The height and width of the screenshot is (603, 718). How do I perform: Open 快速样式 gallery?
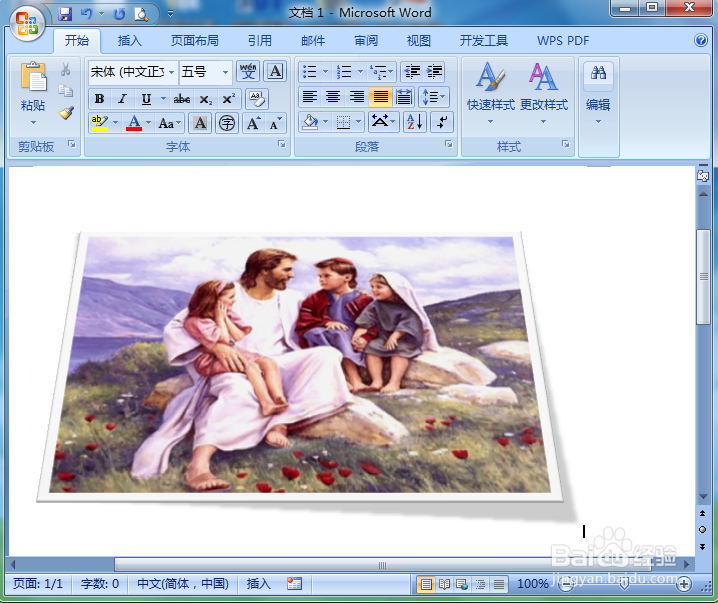490,94
